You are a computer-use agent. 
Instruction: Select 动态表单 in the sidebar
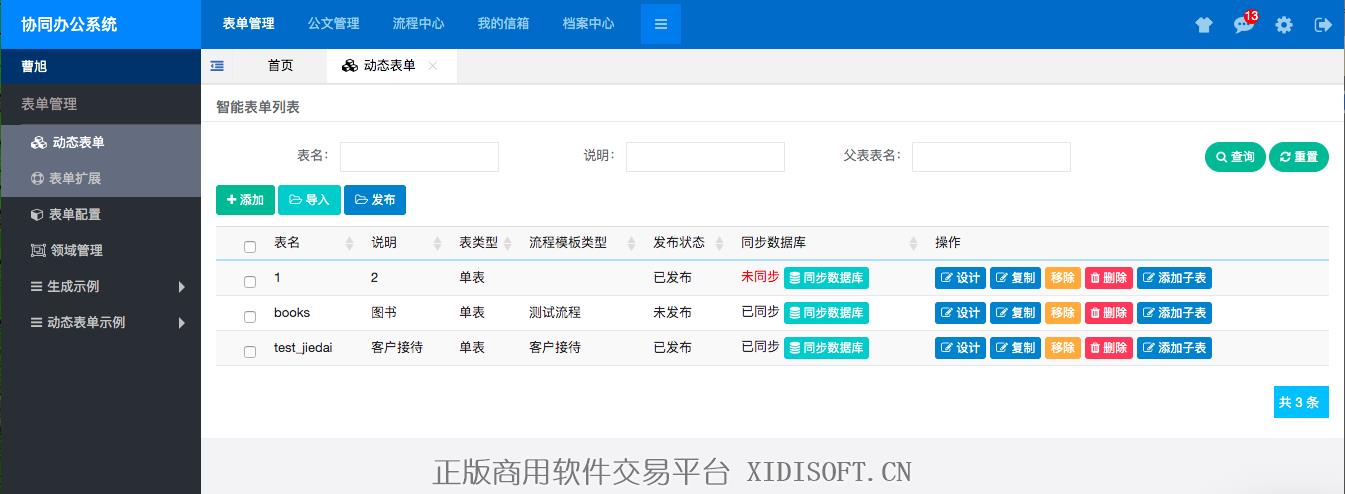[100, 142]
